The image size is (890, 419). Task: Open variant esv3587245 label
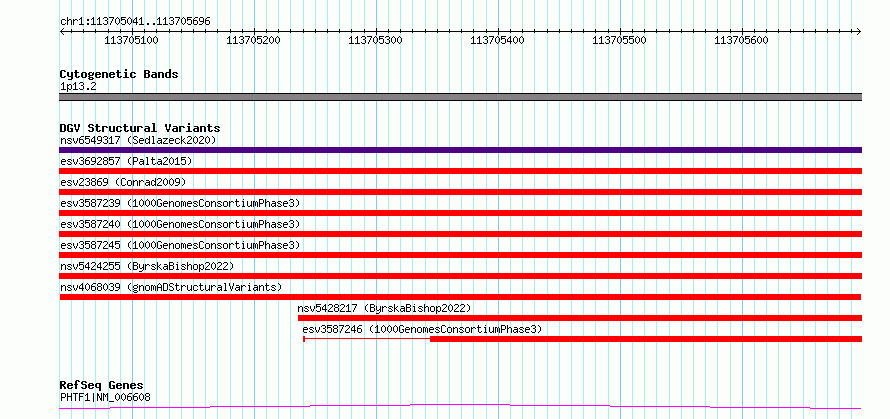tap(180, 245)
